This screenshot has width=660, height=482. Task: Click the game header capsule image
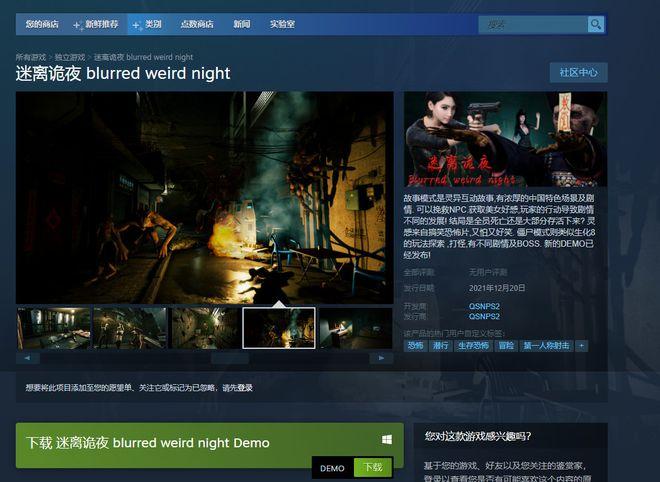tap(505, 139)
